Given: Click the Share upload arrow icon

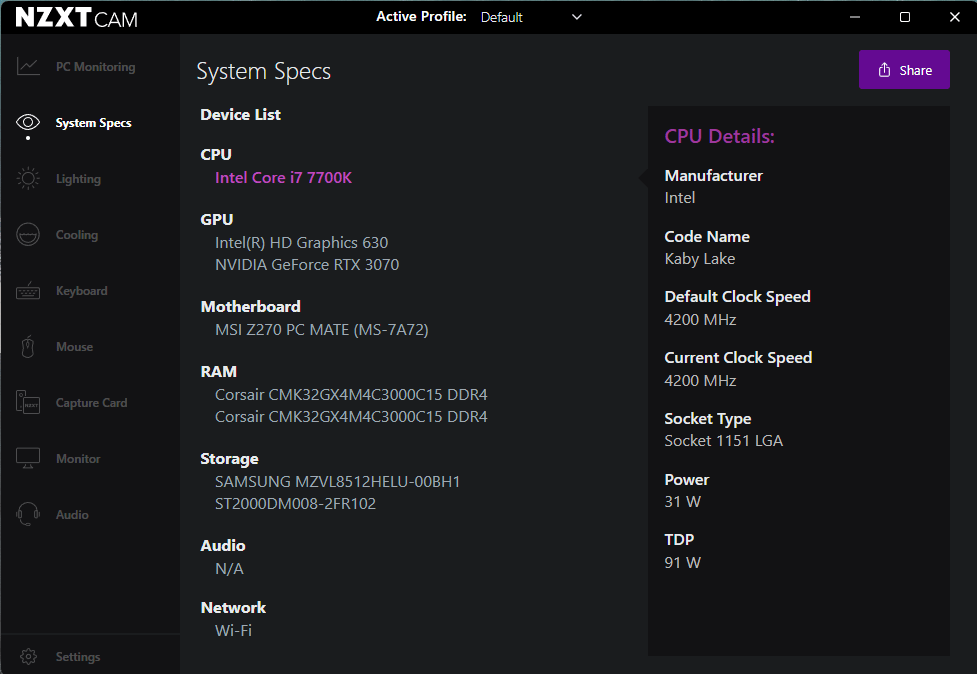Looking at the screenshot, I should click(x=884, y=70).
